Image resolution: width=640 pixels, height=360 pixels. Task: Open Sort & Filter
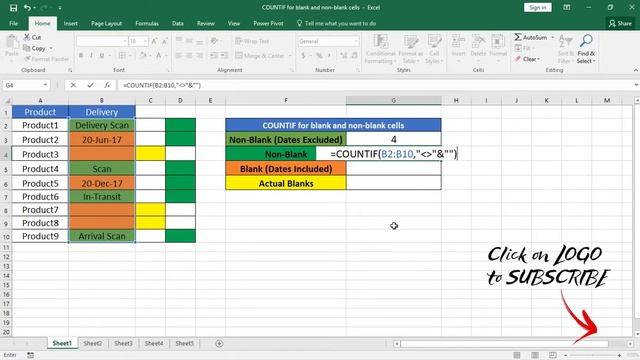[x=565, y=49]
